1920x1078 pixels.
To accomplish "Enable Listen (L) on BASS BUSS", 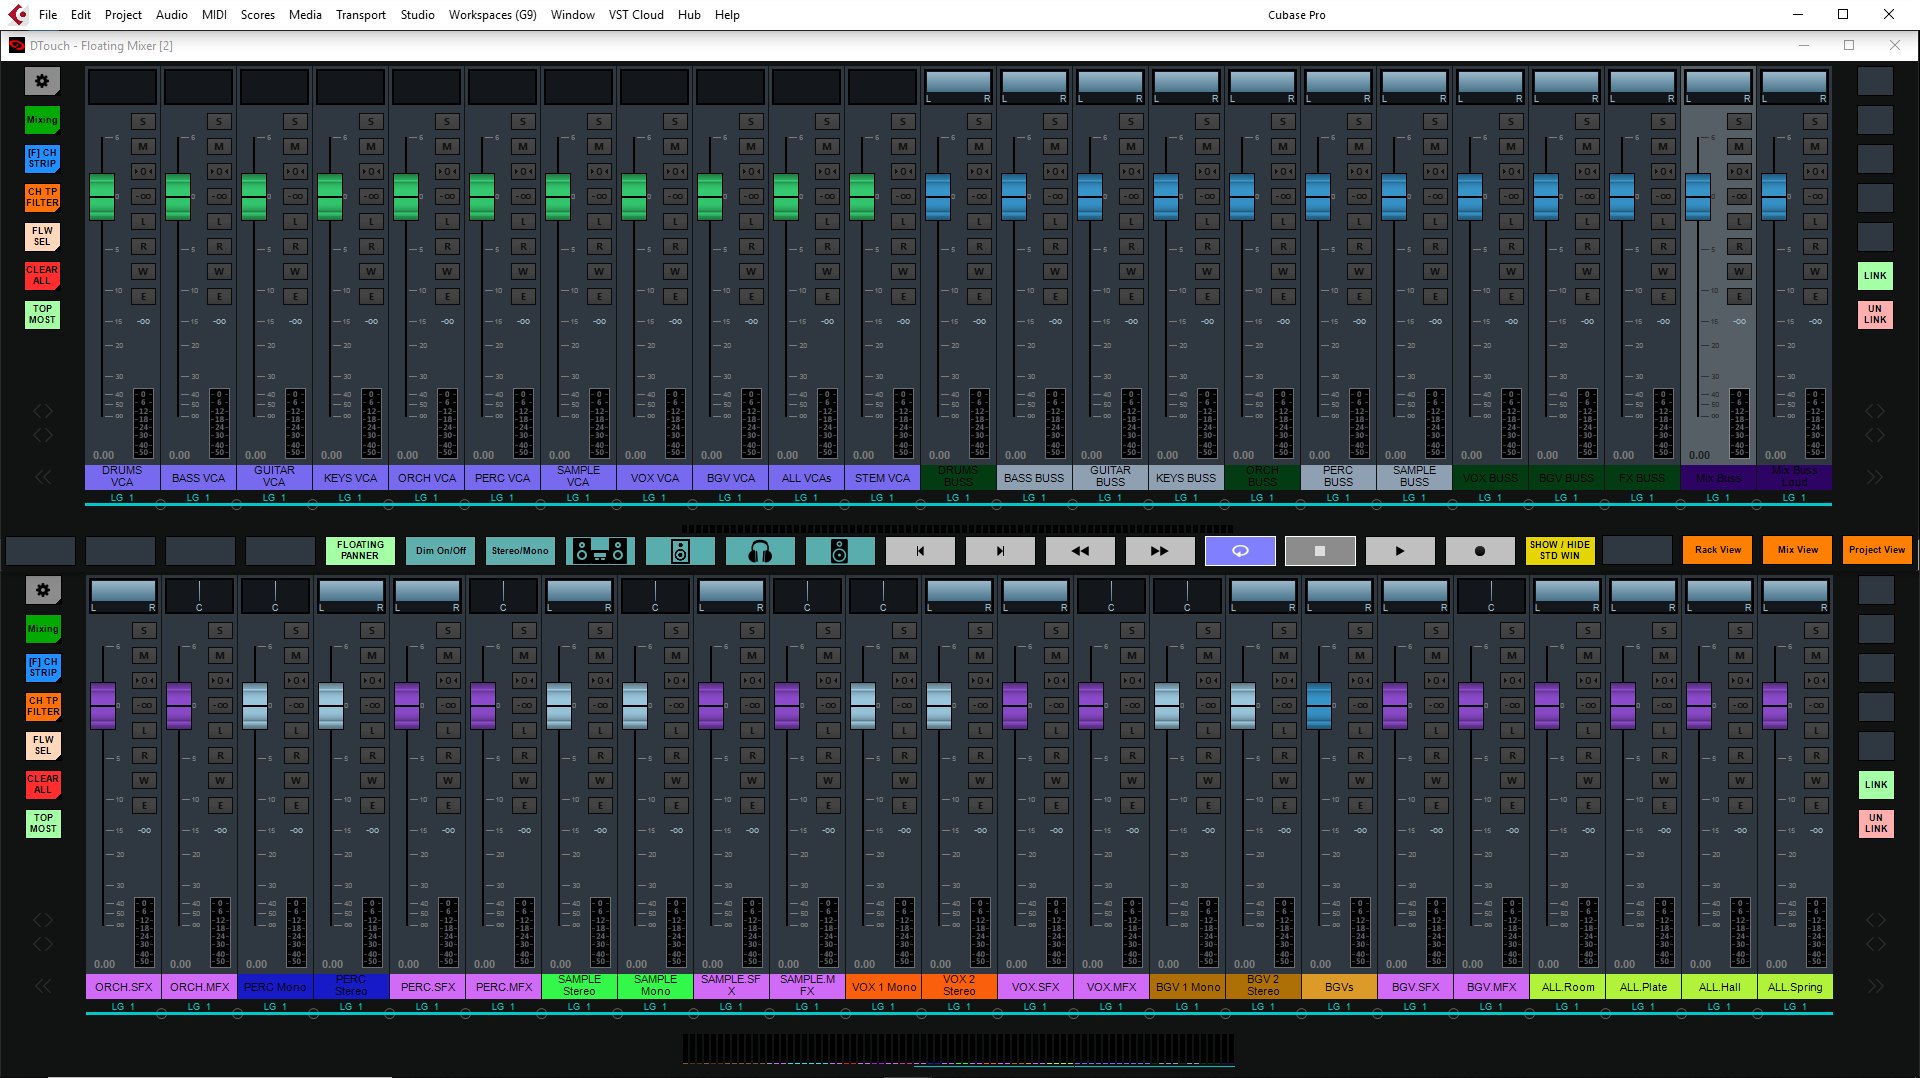I will pyautogui.click(x=1055, y=221).
